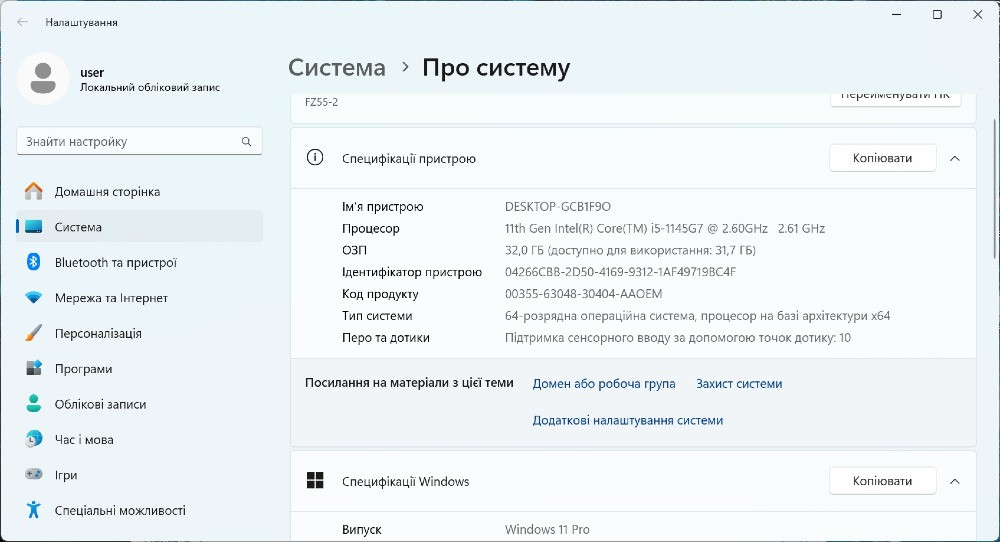Open Мережа та Інтернет Wi-Fi icon
Image resolution: width=1000 pixels, height=542 pixels.
click(34, 298)
